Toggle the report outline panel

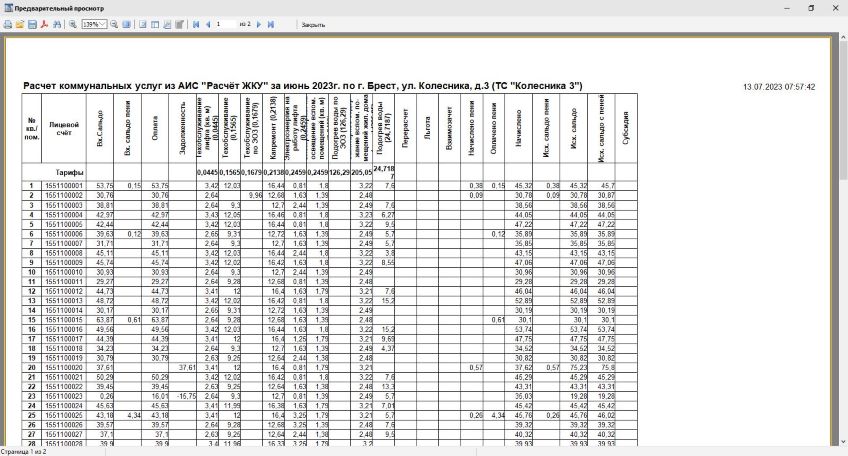click(x=143, y=23)
